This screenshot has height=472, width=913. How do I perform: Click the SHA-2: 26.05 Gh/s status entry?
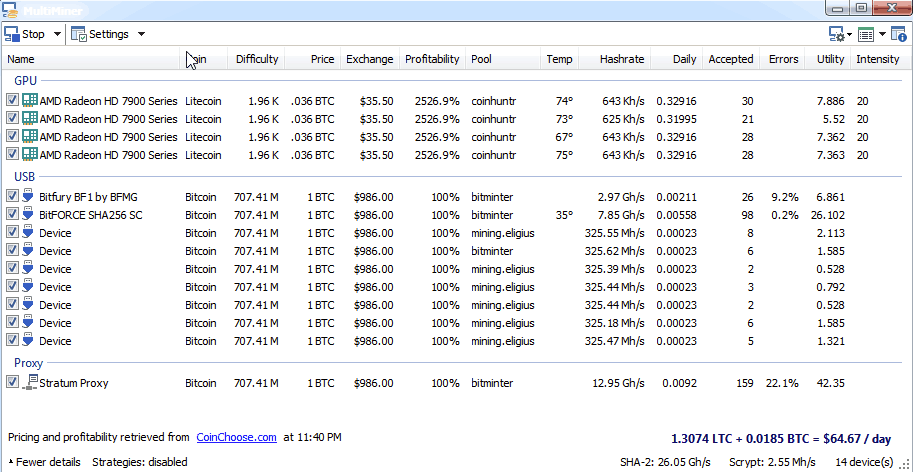click(666, 462)
